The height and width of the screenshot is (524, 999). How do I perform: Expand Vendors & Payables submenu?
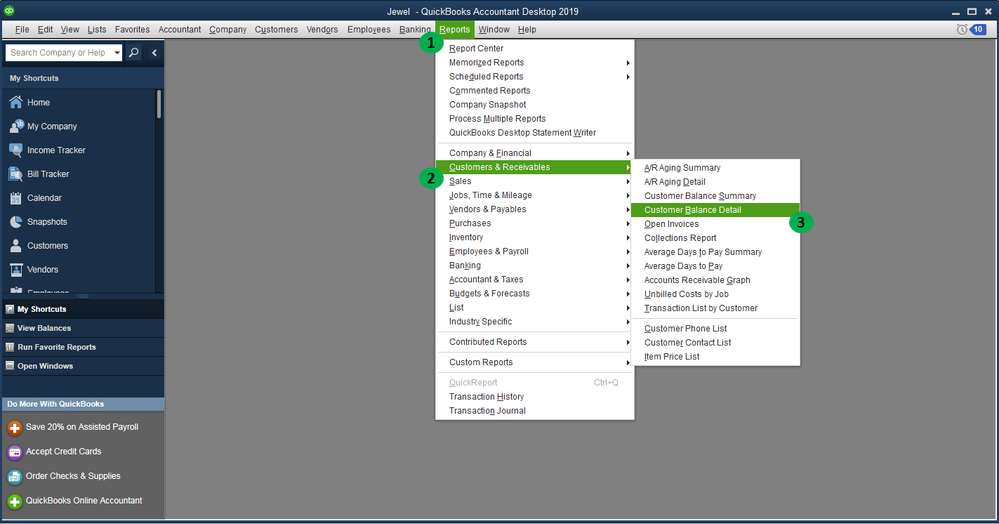[x=535, y=209]
